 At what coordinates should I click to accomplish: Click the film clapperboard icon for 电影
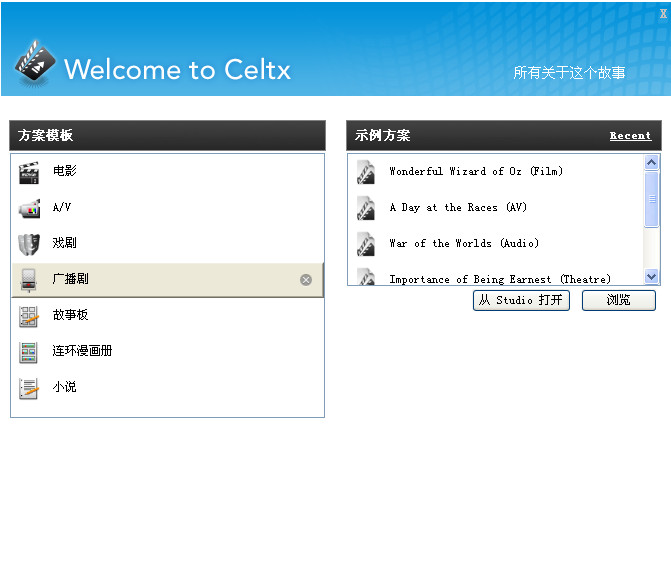pos(28,172)
